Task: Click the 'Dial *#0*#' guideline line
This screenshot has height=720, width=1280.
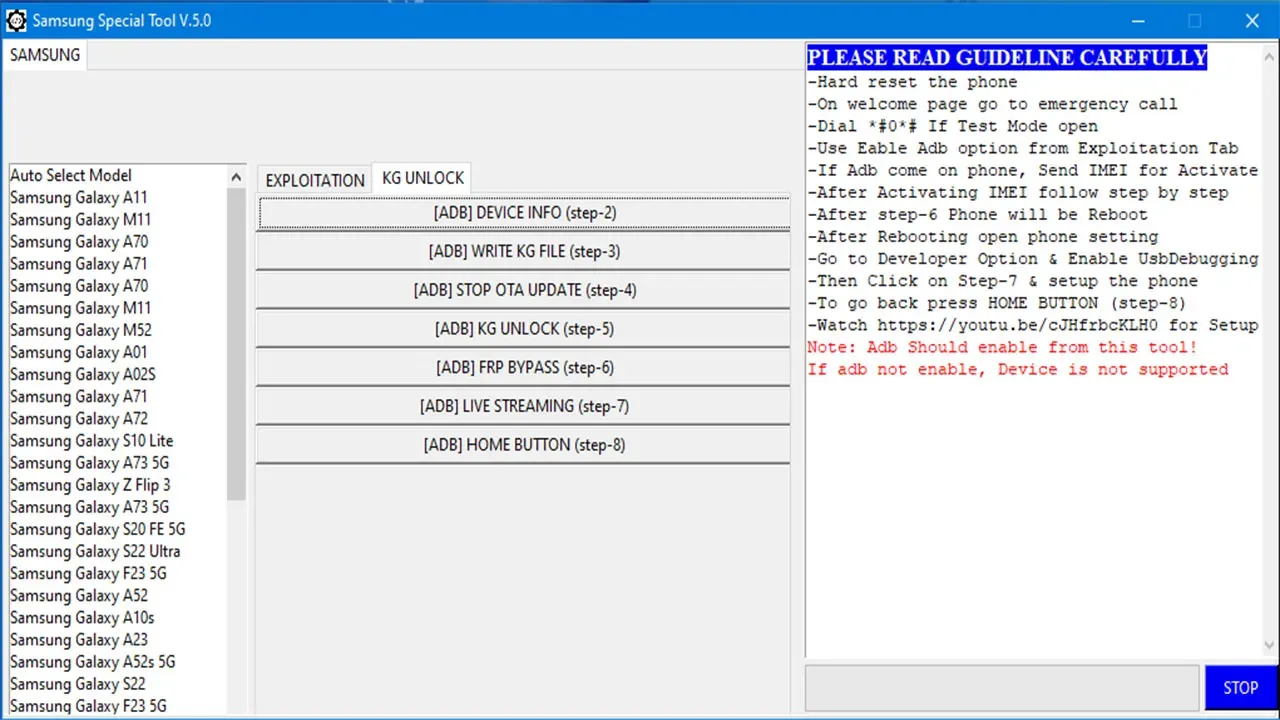Action: point(952,126)
